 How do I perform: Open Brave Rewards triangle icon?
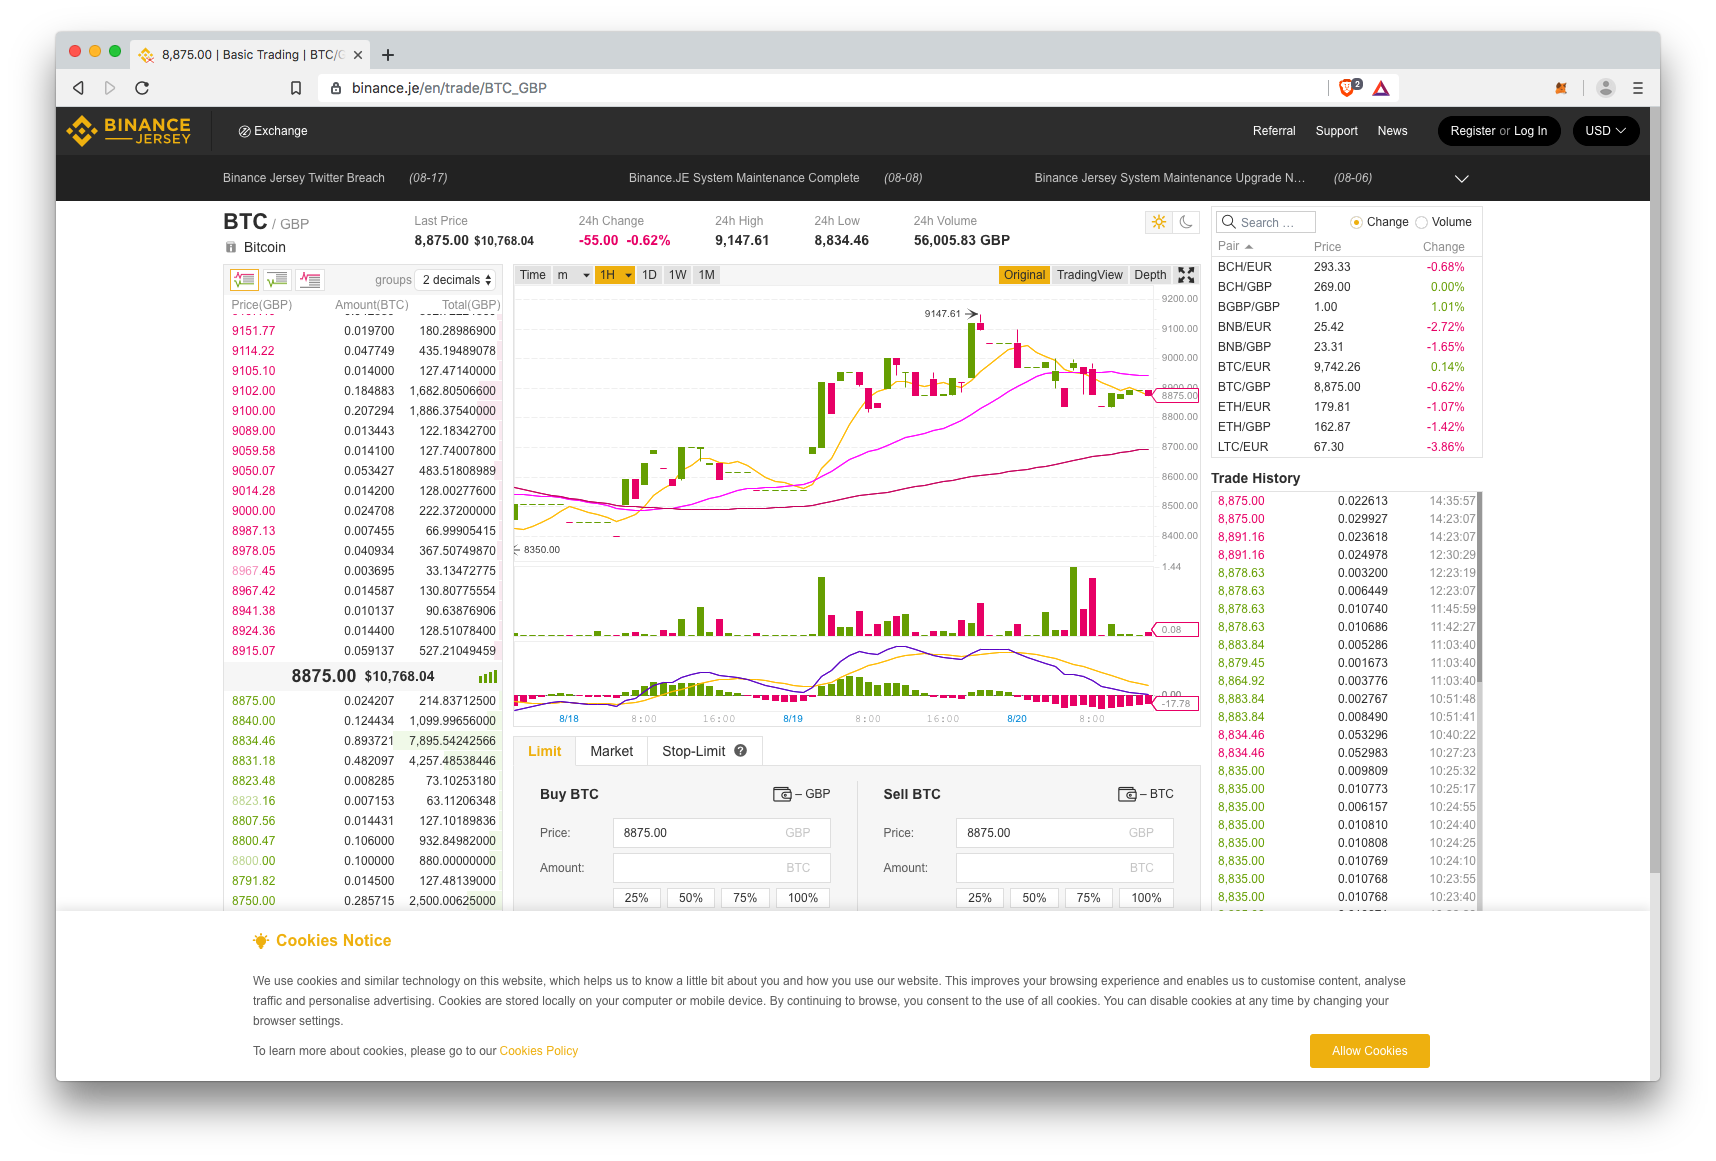tap(1381, 88)
